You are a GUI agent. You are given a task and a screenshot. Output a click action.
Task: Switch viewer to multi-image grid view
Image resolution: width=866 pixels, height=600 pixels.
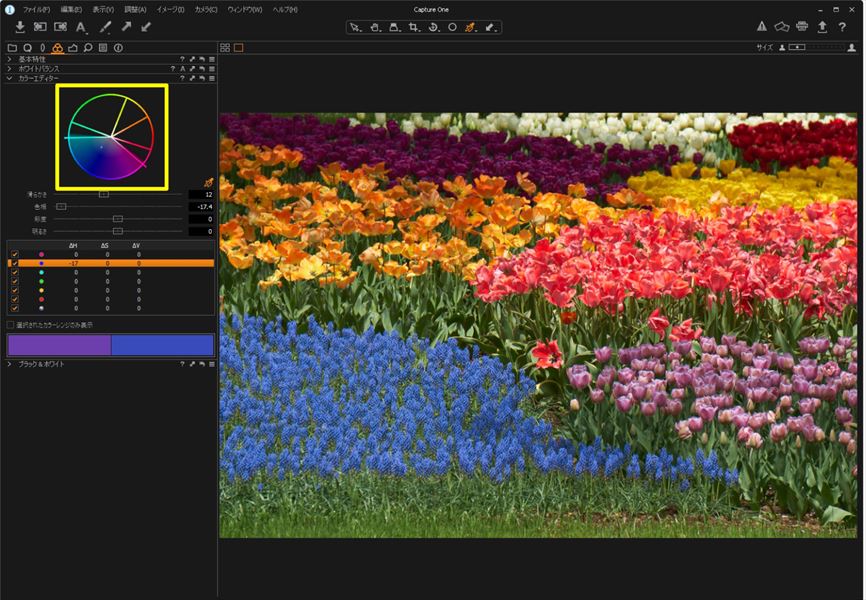click(x=225, y=48)
